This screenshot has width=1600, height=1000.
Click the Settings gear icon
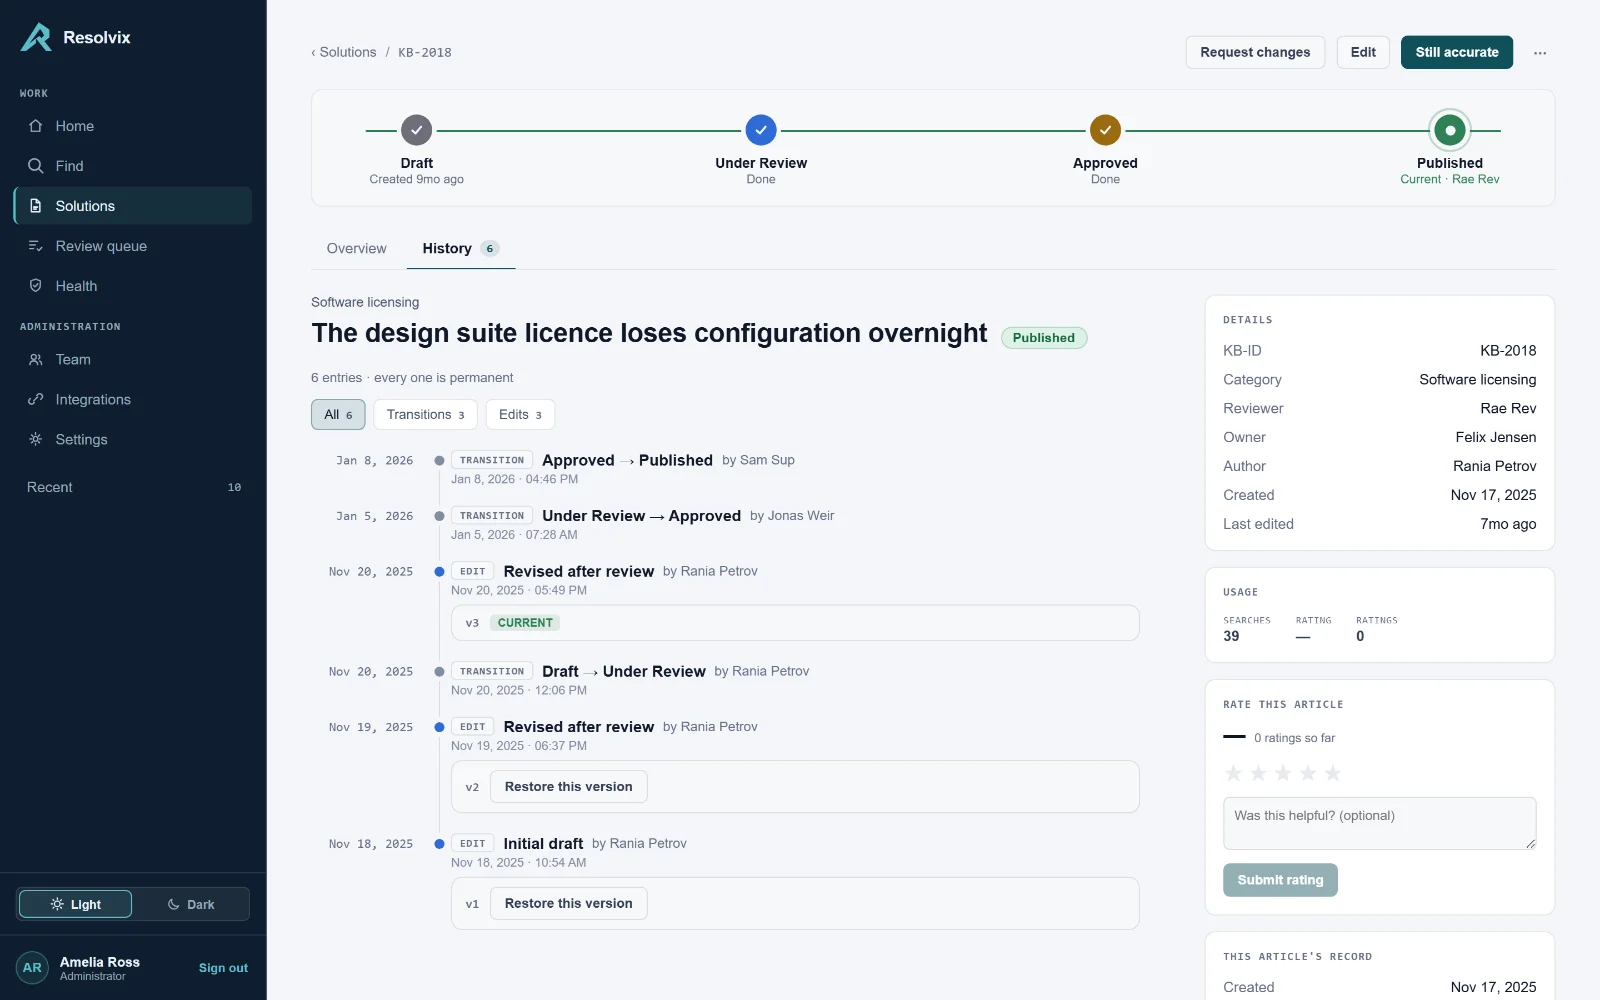36,440
